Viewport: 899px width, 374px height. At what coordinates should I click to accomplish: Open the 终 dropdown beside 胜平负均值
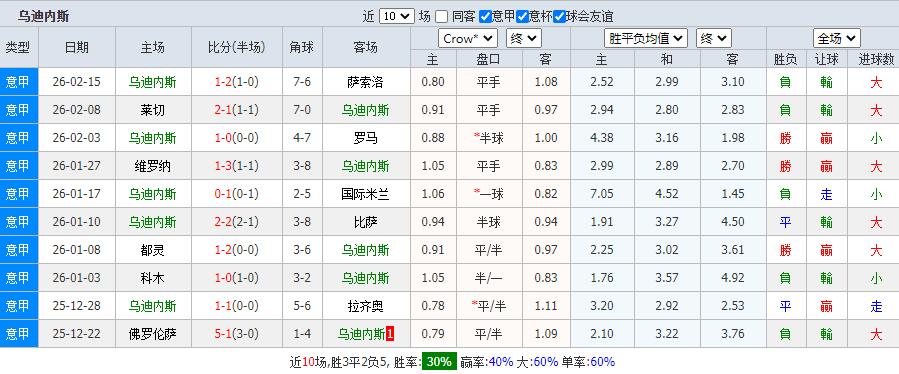tap(713, 38)
